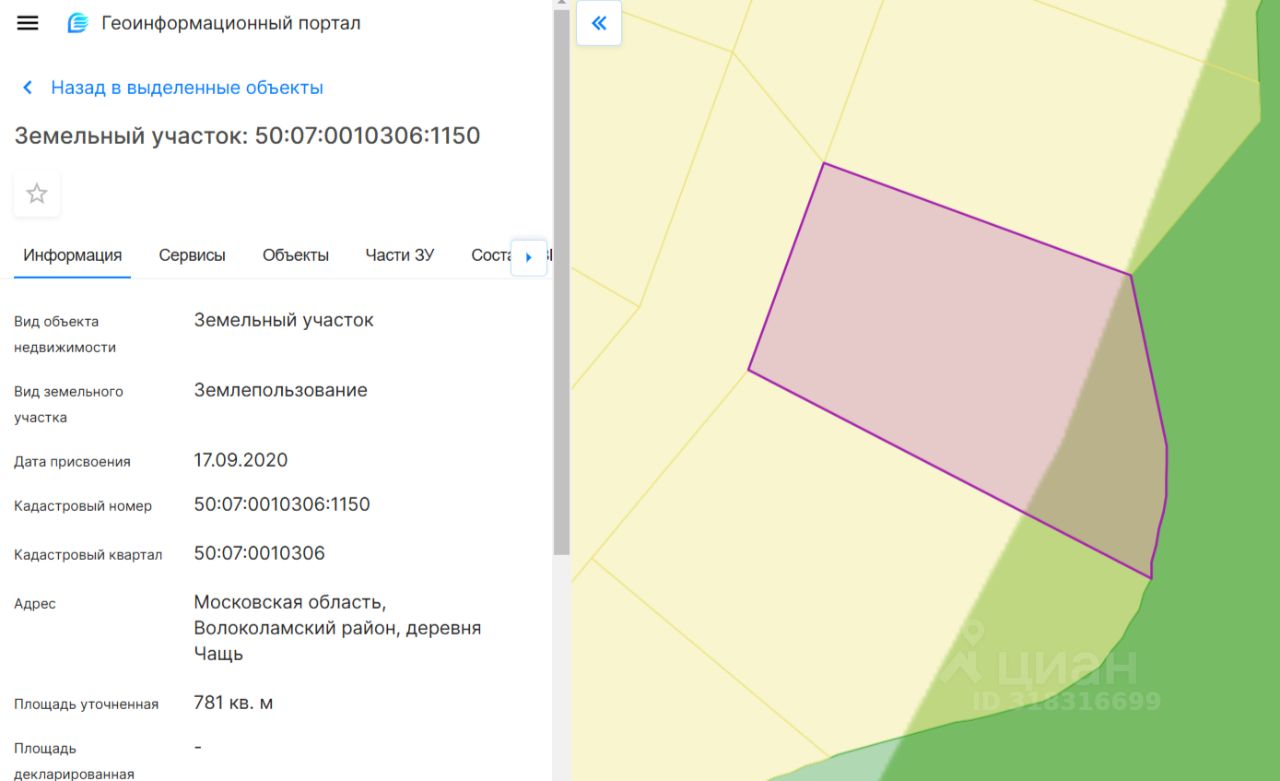
Task: Open the partially hidden Состав tab
Action: pyautogui.click(x=490, y=255)
